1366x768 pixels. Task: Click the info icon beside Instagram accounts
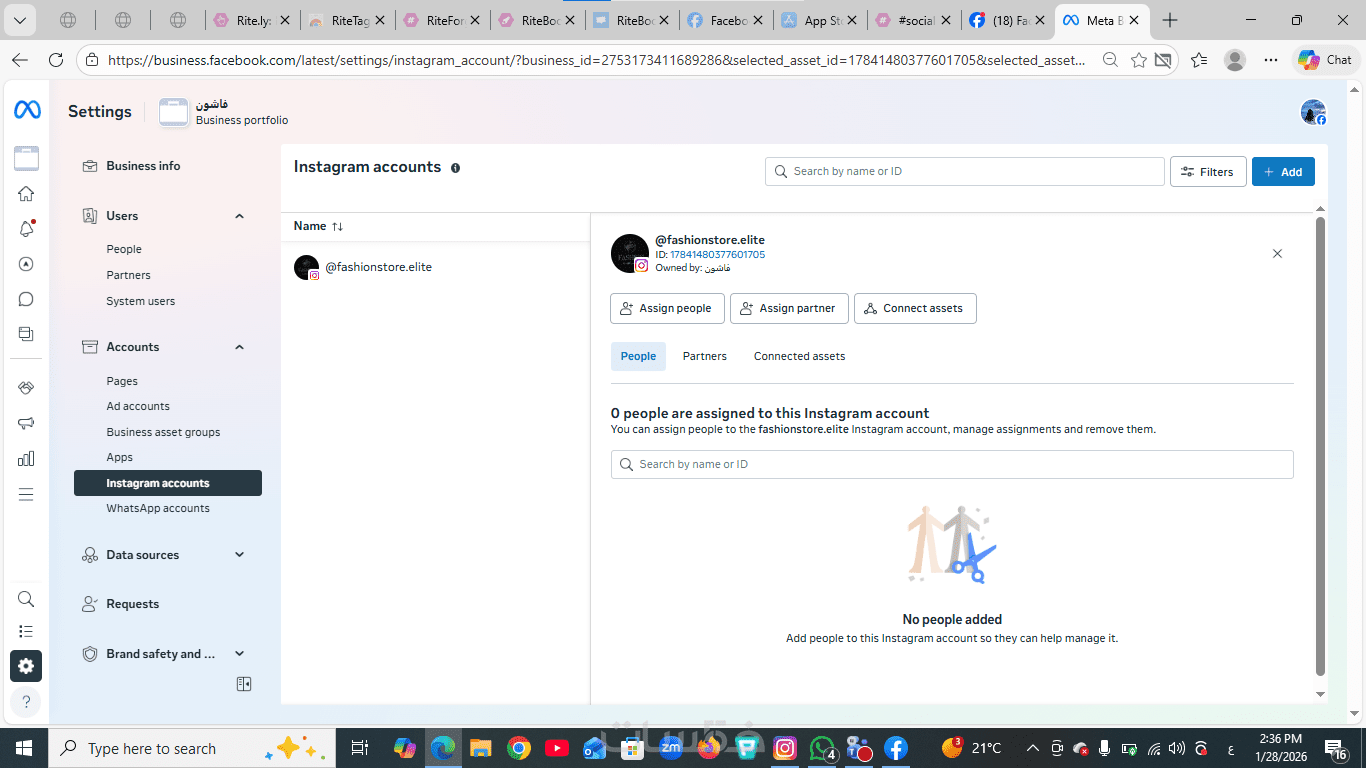pyautogui.click(x=455, y=168)
